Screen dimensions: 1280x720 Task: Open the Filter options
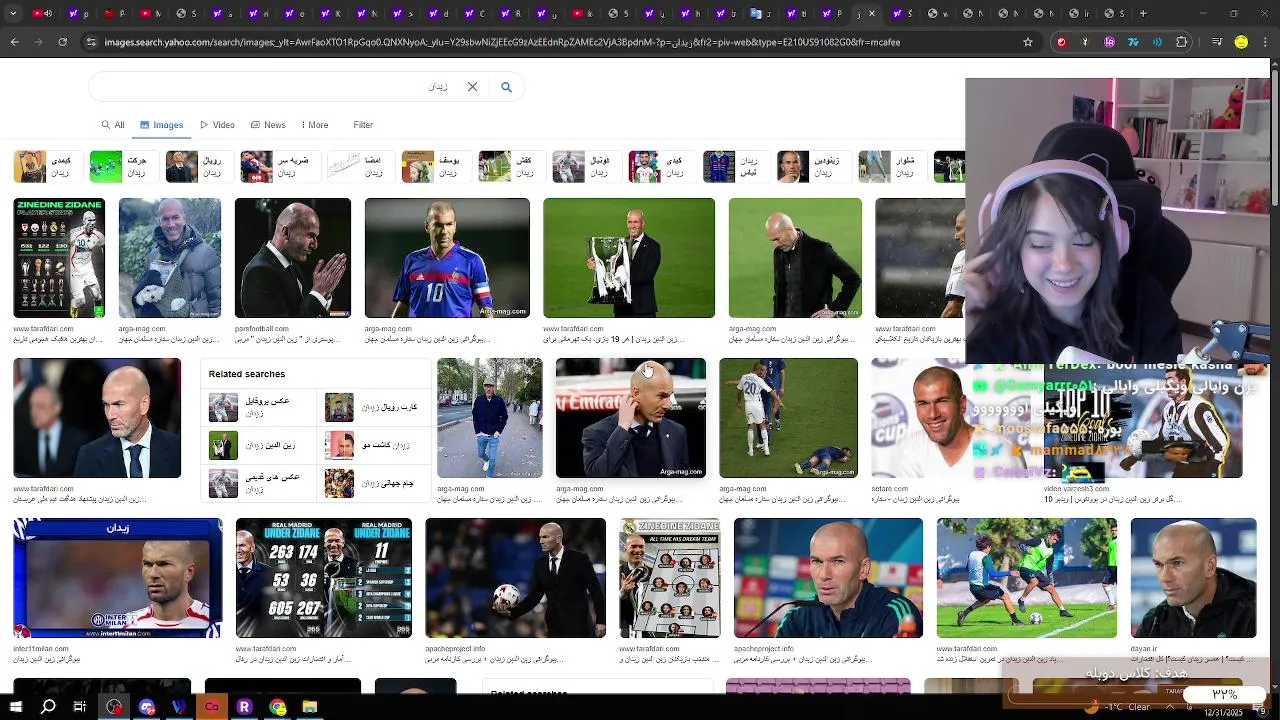tap(363, 125)
